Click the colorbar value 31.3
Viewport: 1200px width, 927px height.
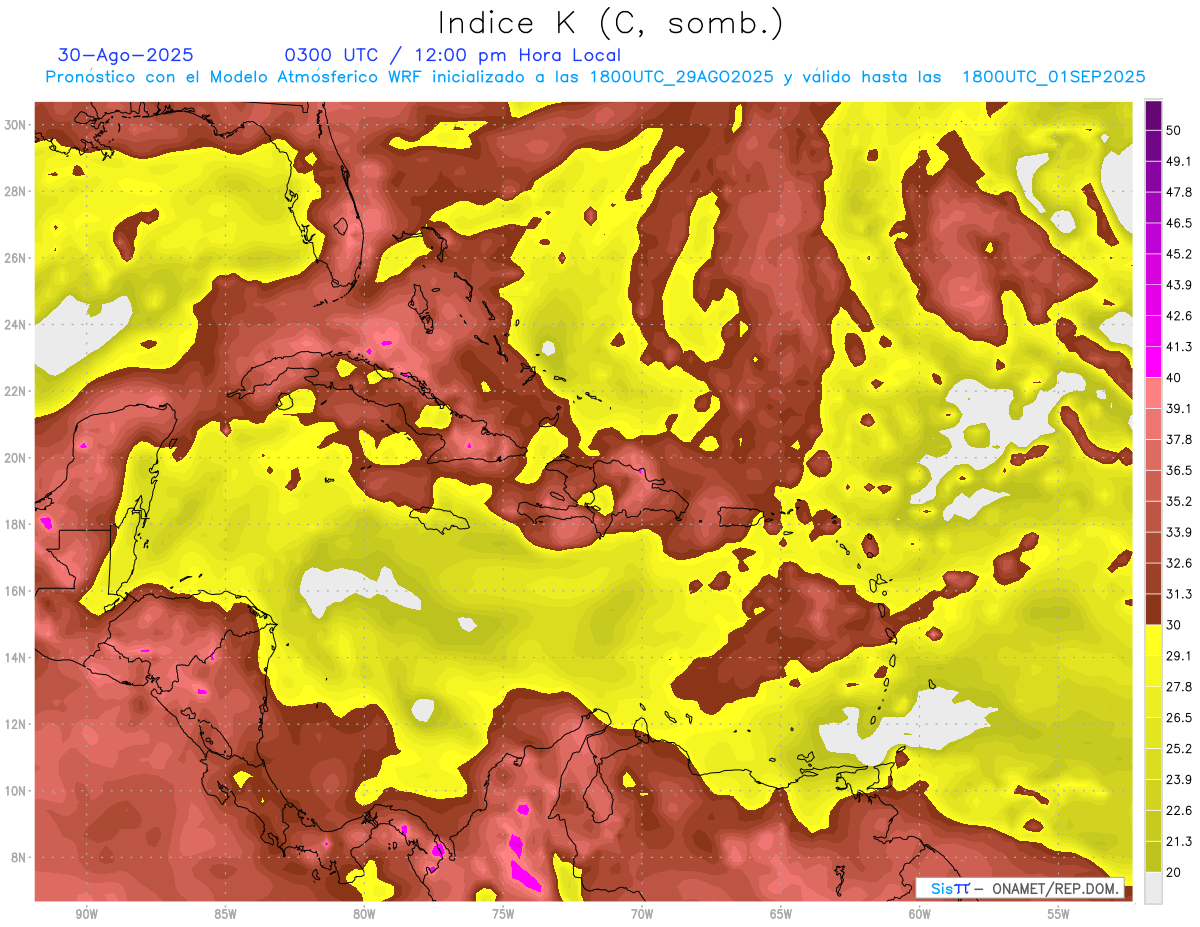[1178, 594]
